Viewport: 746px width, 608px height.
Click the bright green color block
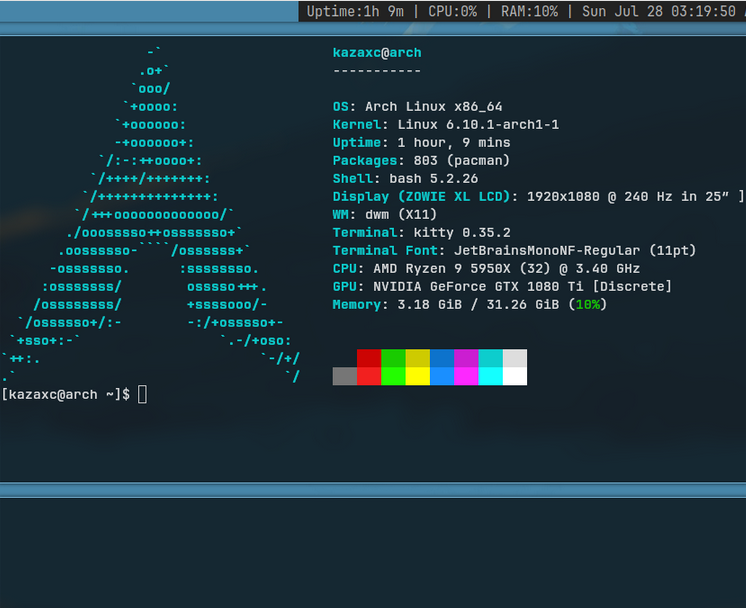393,376
